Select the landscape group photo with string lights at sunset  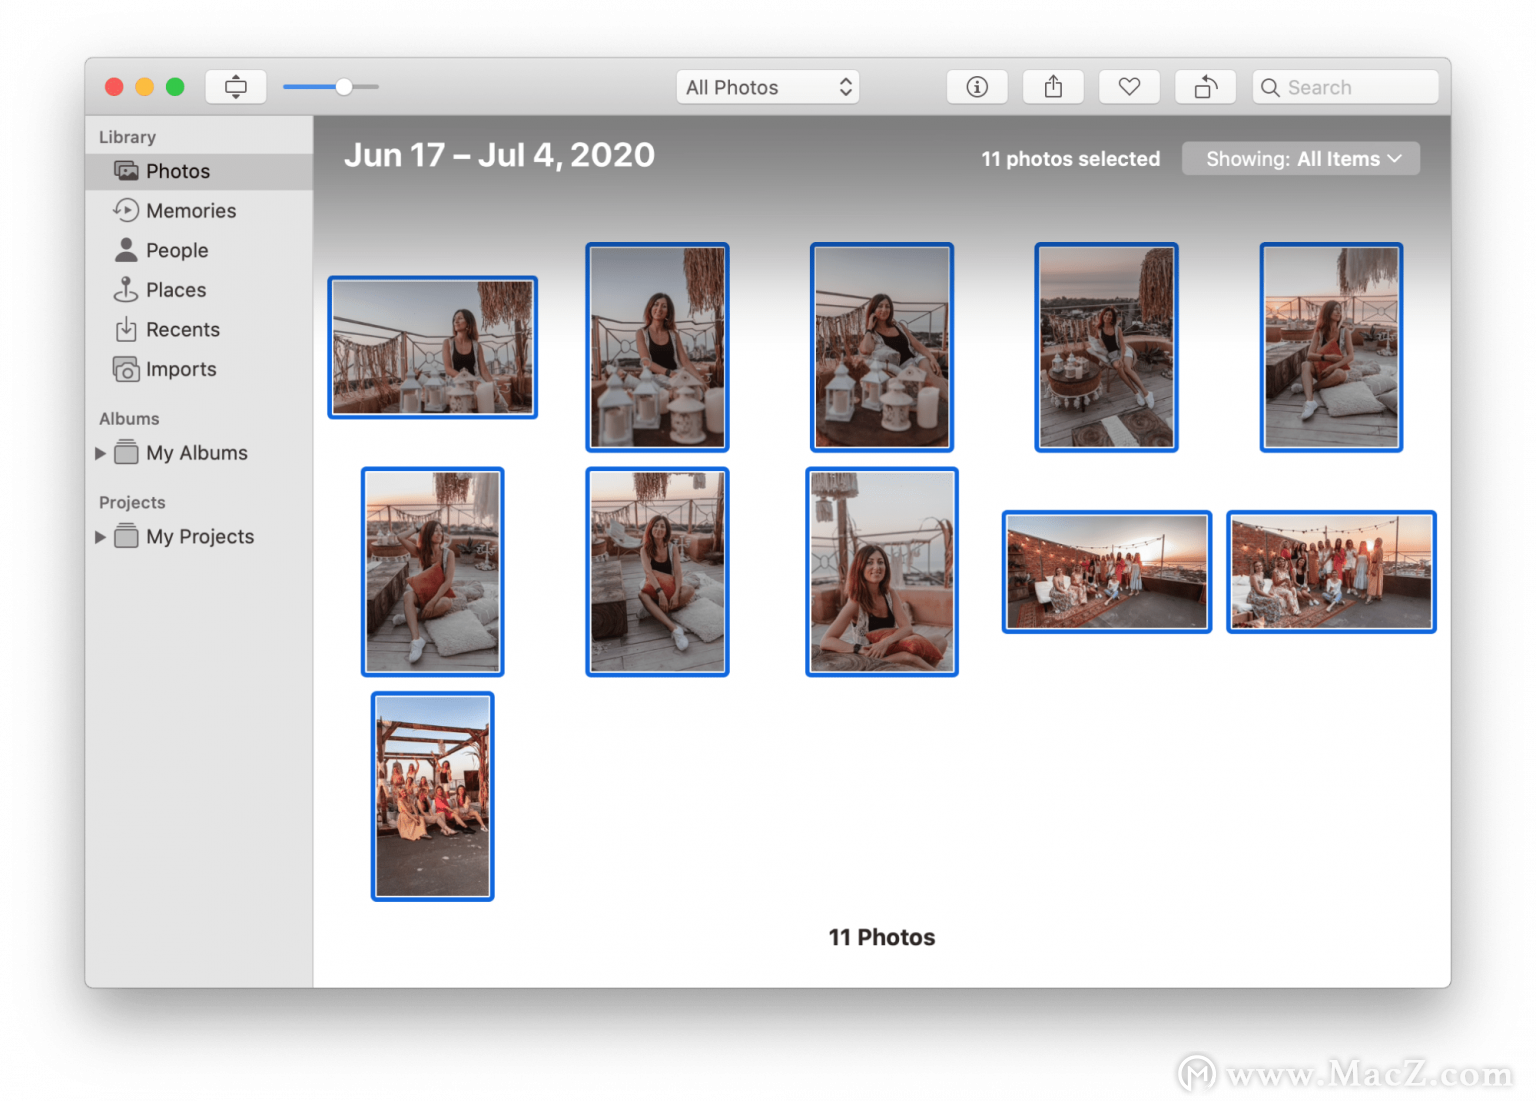[1107, 572]
